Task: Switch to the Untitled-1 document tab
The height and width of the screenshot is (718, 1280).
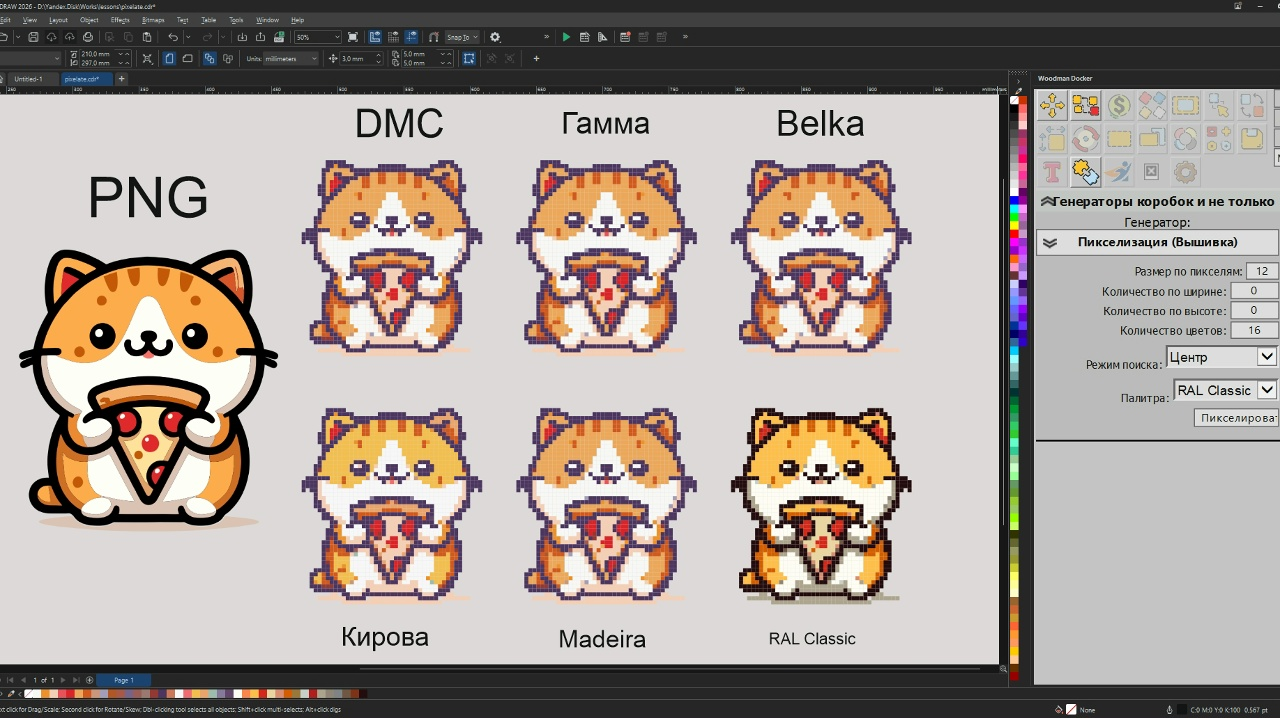Action: click(x=28, y=78)
